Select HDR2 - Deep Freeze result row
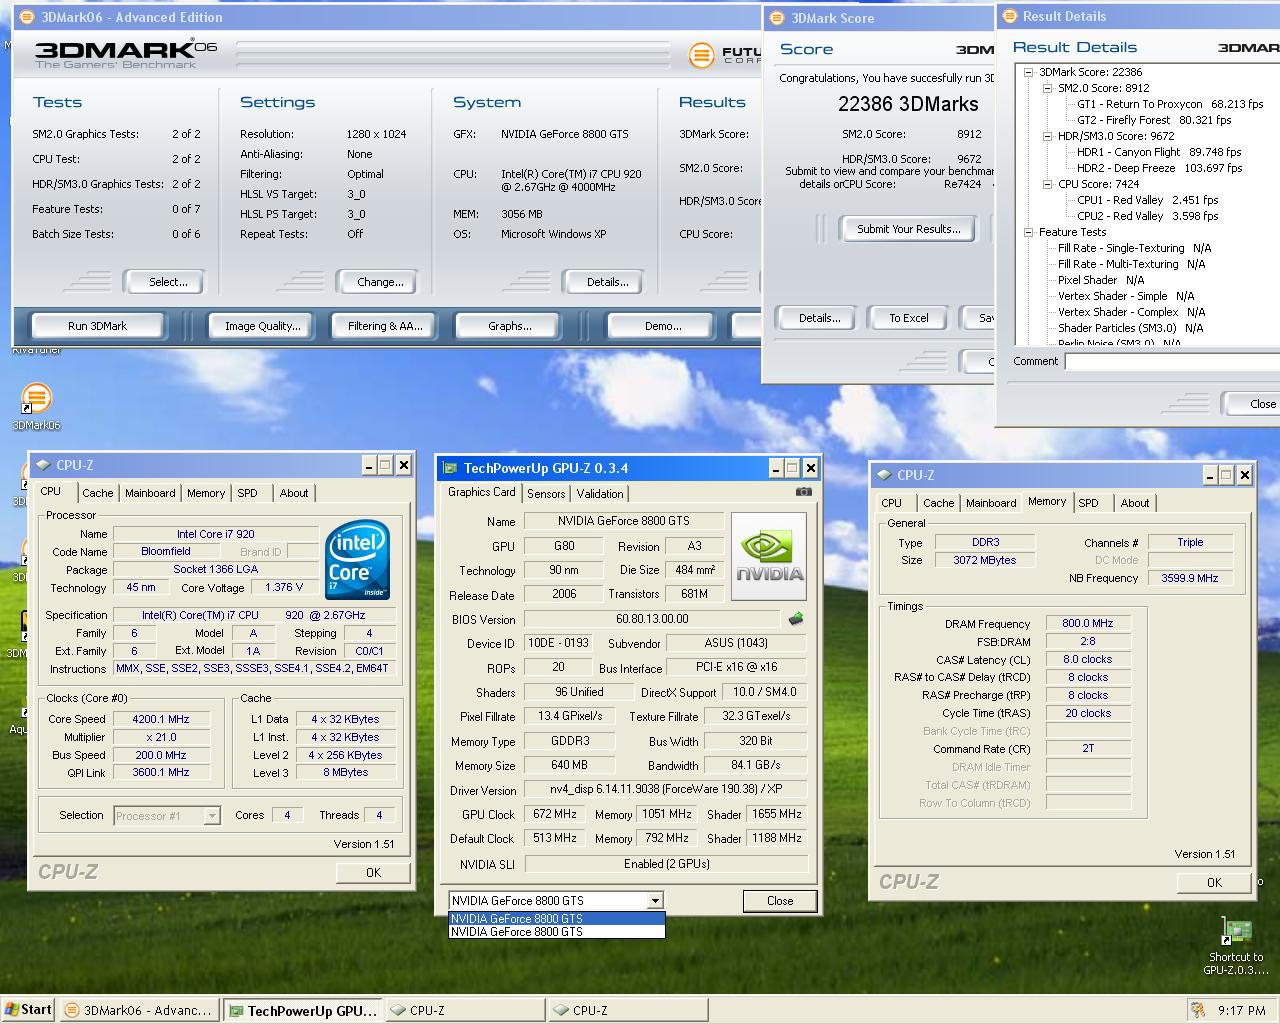 click(x=1158, y=168)
